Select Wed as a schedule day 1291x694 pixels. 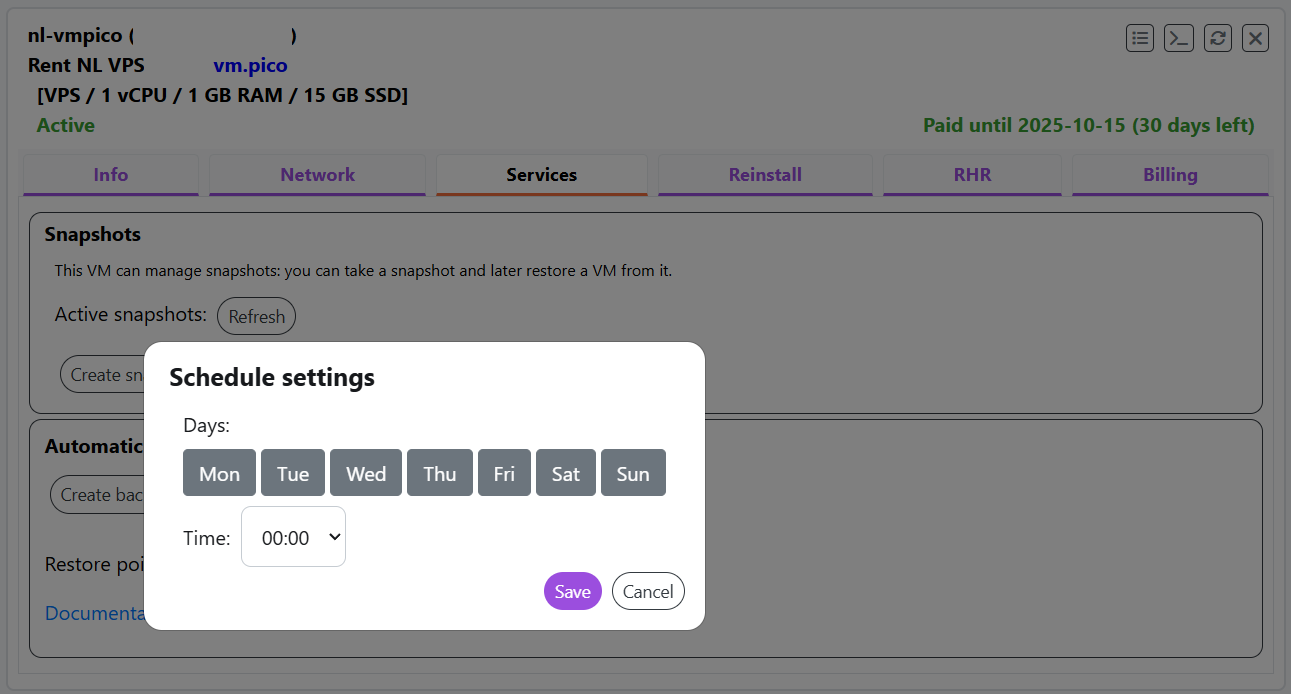coord(366,473)
